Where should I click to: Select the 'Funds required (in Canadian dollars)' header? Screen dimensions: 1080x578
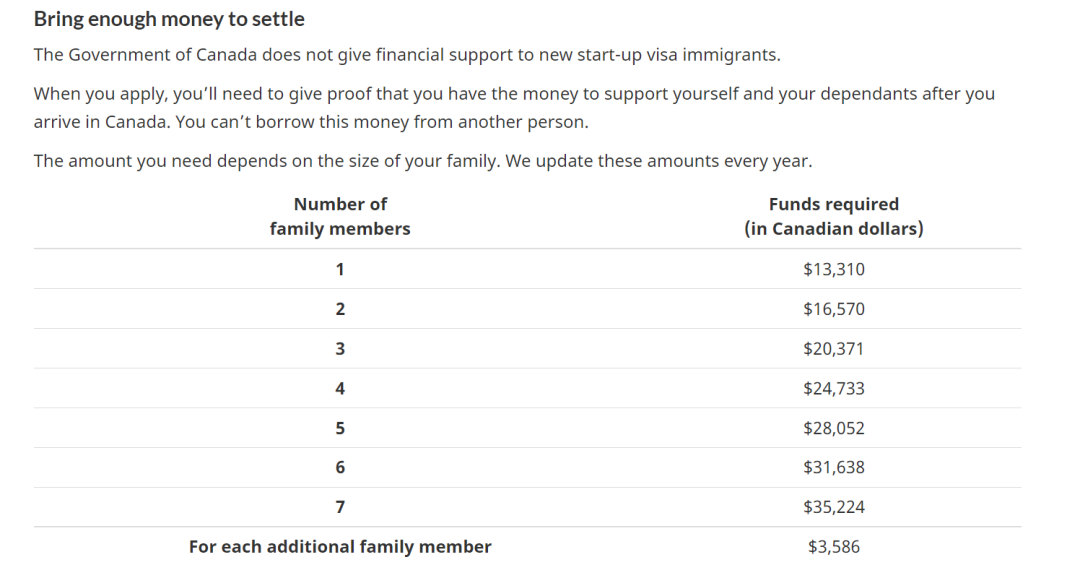click(833, 216)
